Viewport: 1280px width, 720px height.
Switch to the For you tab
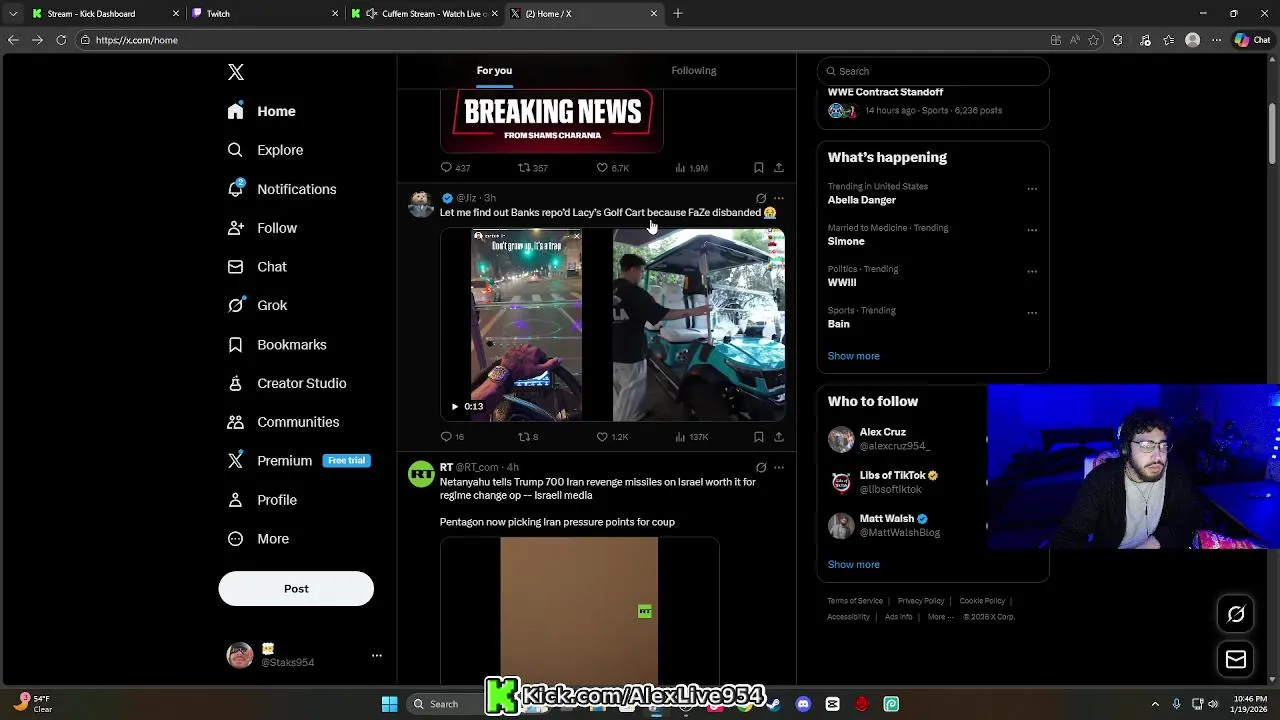pos(494,70)
